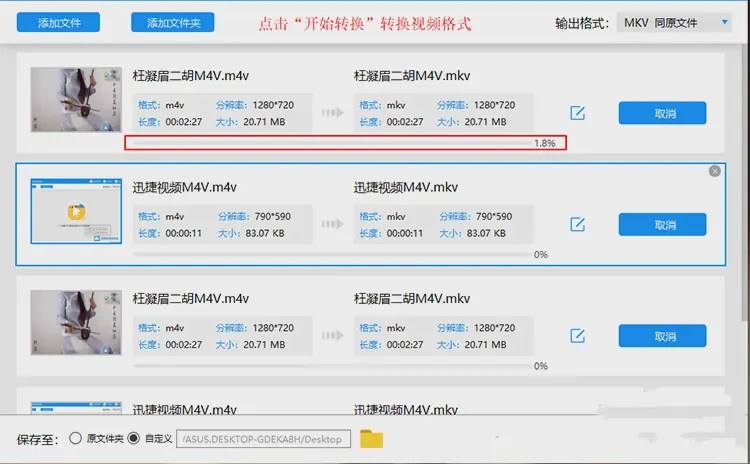Click the 迅捷视频M4V.m4v video thumbnail
Image resolution: width=750 pixels, height=464 pixels.
click(x=75, y=212)
